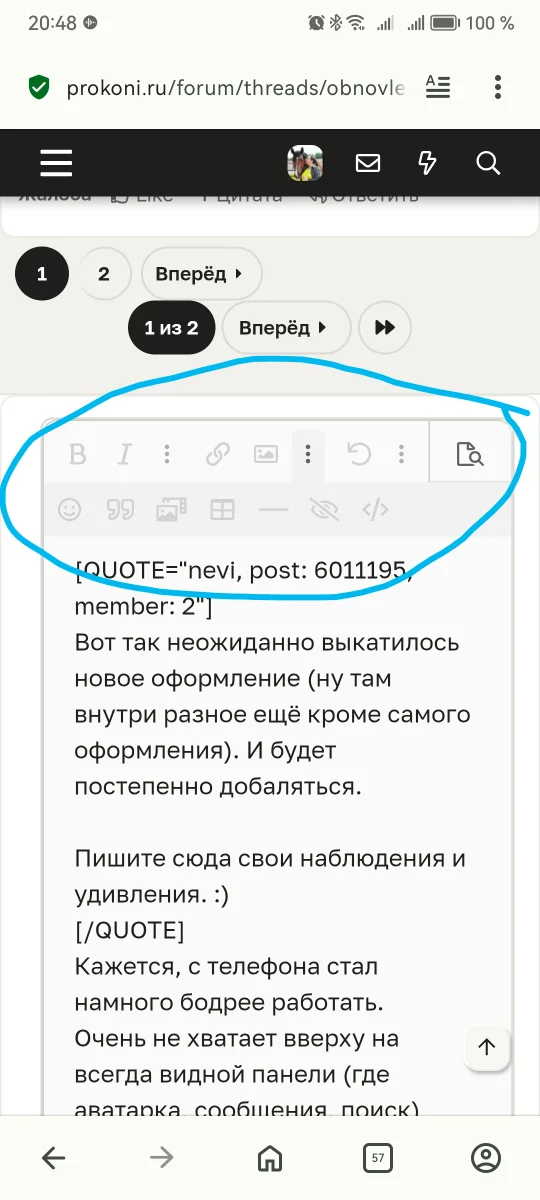Insert a spoiler with the crossed-eye icon
Screen dimensions: 540x1200
tap(324, 510)
